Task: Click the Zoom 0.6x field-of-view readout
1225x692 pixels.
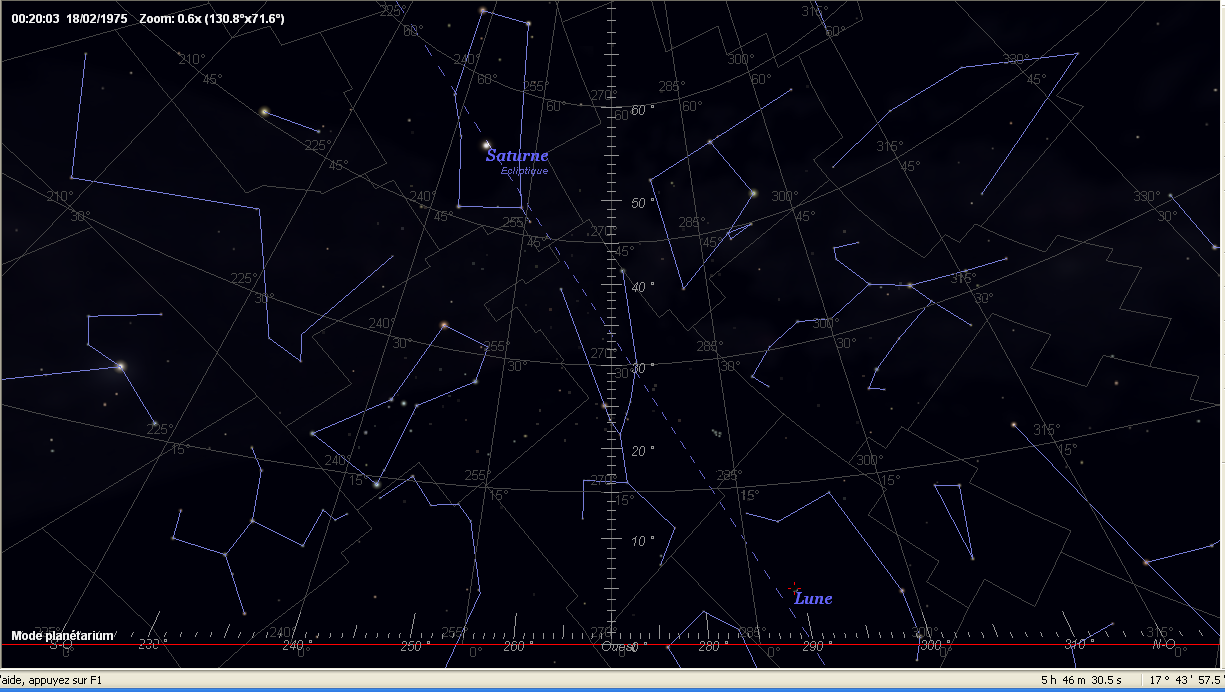Action: [212, 19]
